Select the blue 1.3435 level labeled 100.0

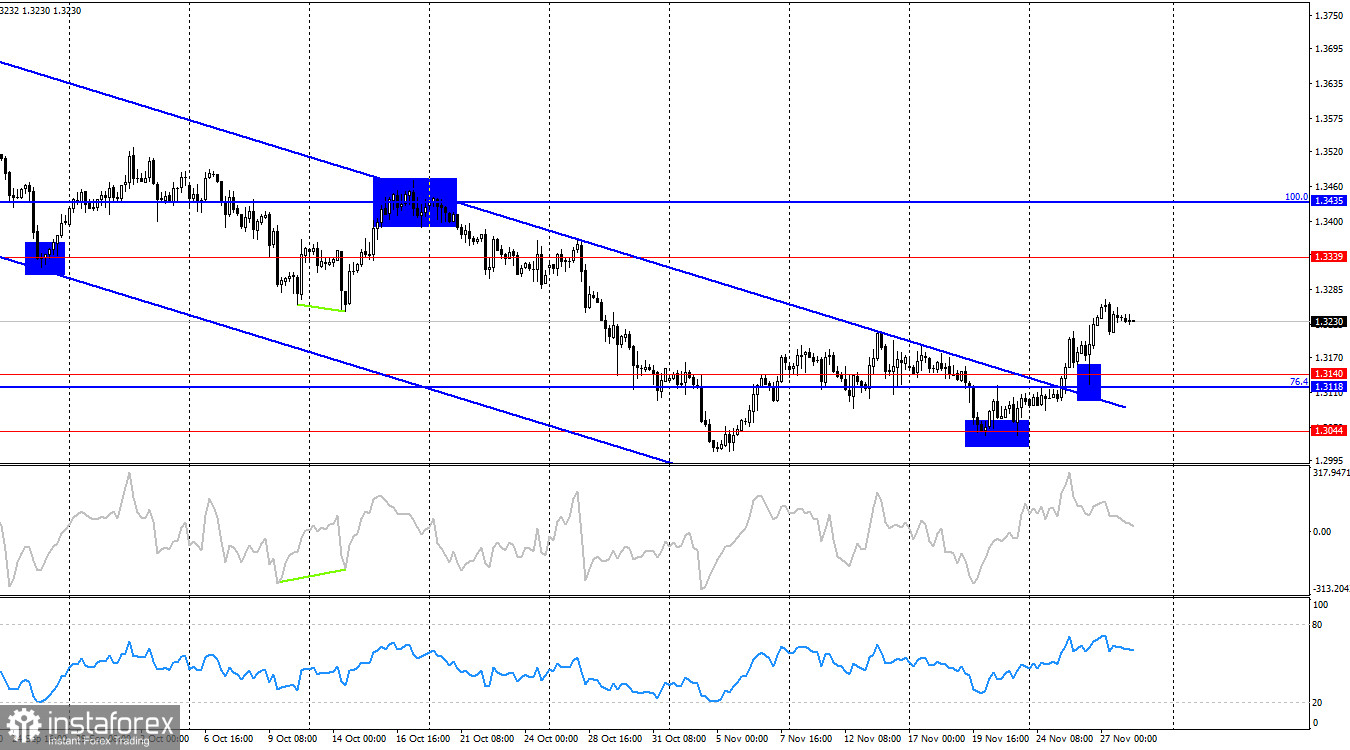point(1330,200)
